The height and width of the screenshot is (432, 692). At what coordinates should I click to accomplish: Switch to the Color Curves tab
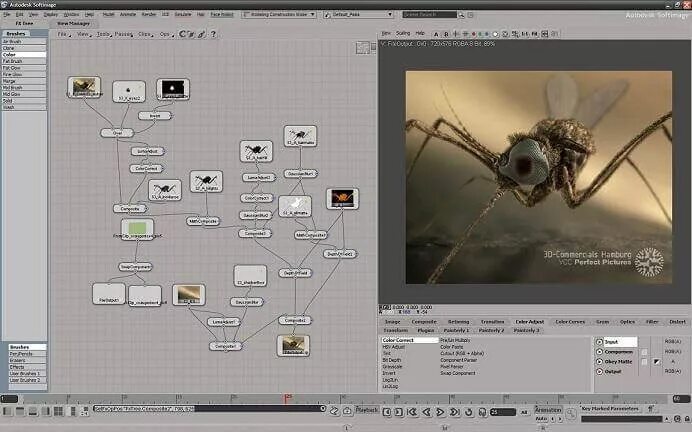click(x=570, y=322)
